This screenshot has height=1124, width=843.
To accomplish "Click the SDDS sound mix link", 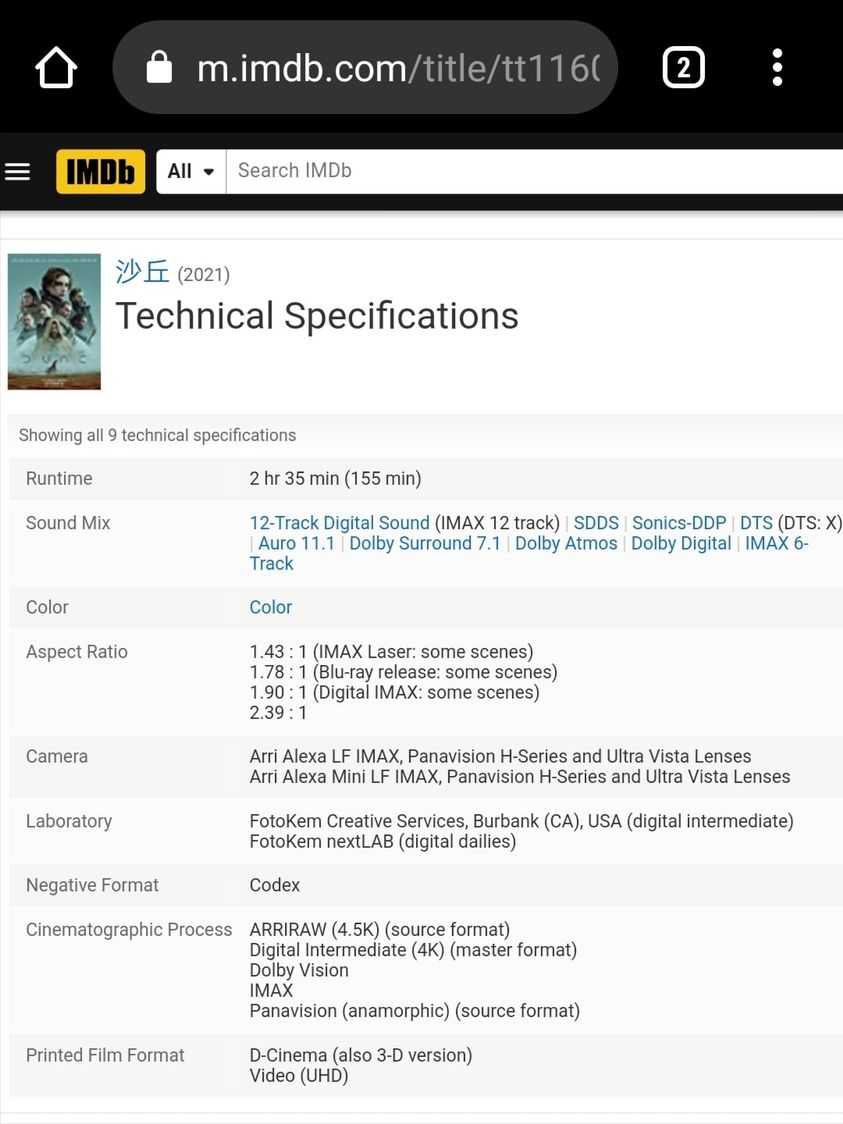I will coord(596,523).
